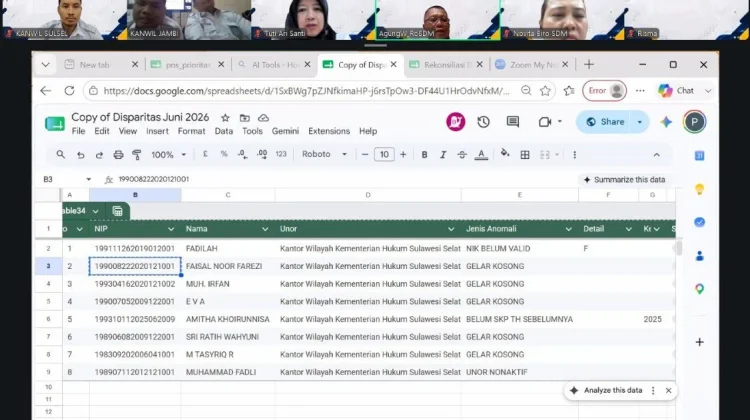Open the toolbar more options menu
The height and width of the screenshot is (420, 750).
574,155
